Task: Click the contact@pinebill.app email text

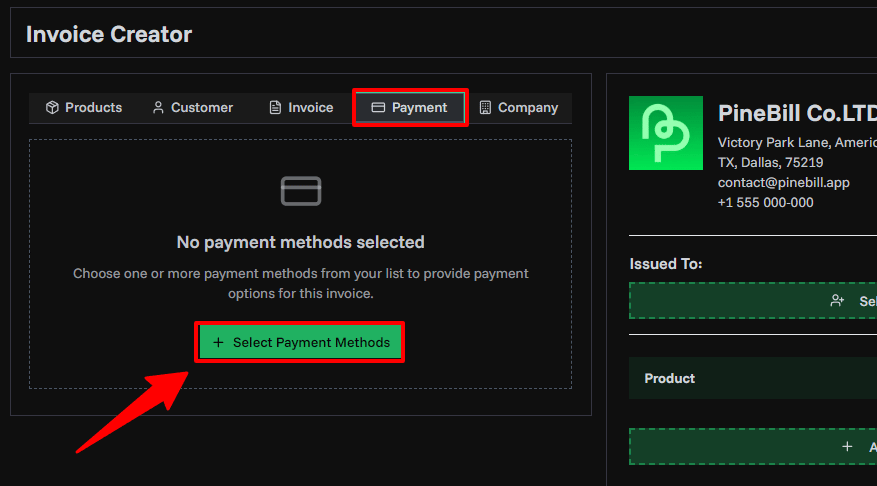Action: click(784, 183)
